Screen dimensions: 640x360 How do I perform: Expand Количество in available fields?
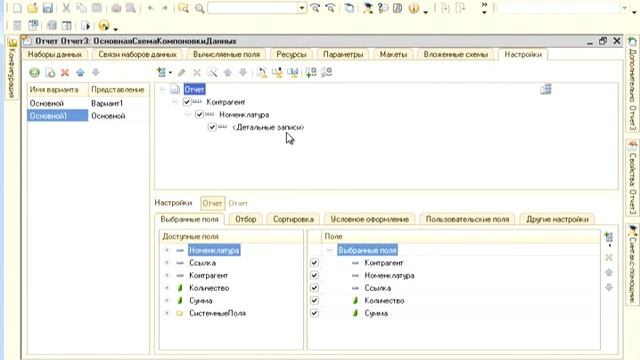(x=167, y=288)
